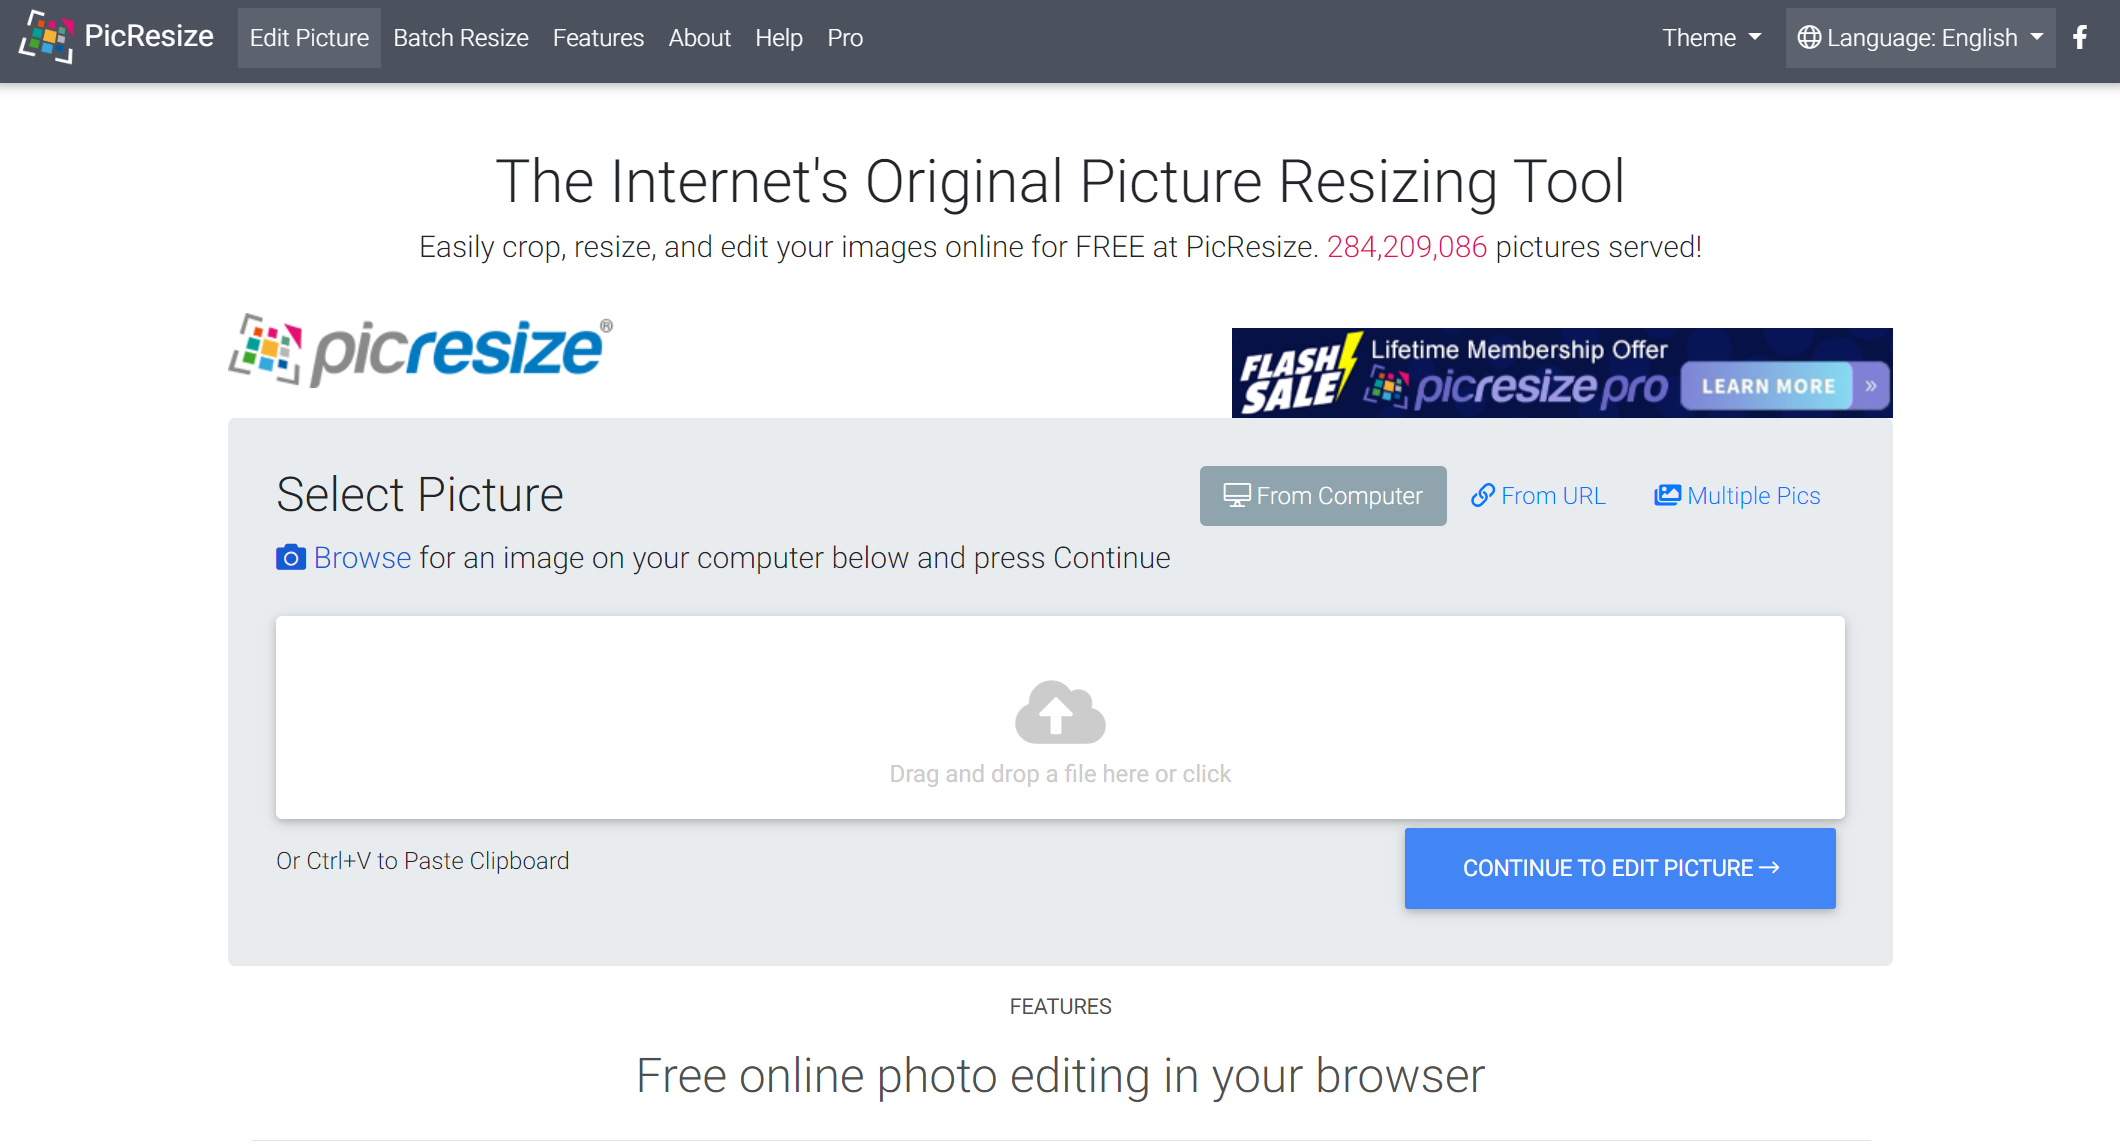This screenshot has width=2120, height=1148.
Task: Click the camera icon near Browse
Action: pyautogui.click(x=290, y=556)
